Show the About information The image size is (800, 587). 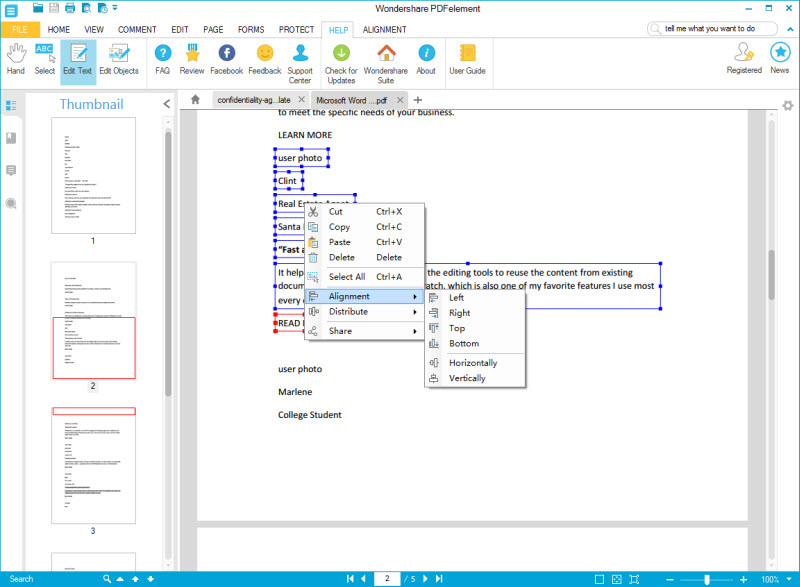point(426,60)
